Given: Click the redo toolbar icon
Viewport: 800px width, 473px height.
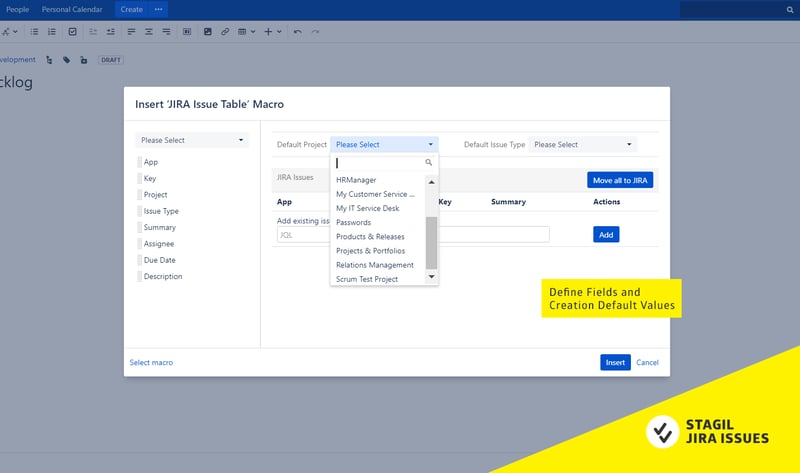Looking at the screenshot, I should 315,32.
